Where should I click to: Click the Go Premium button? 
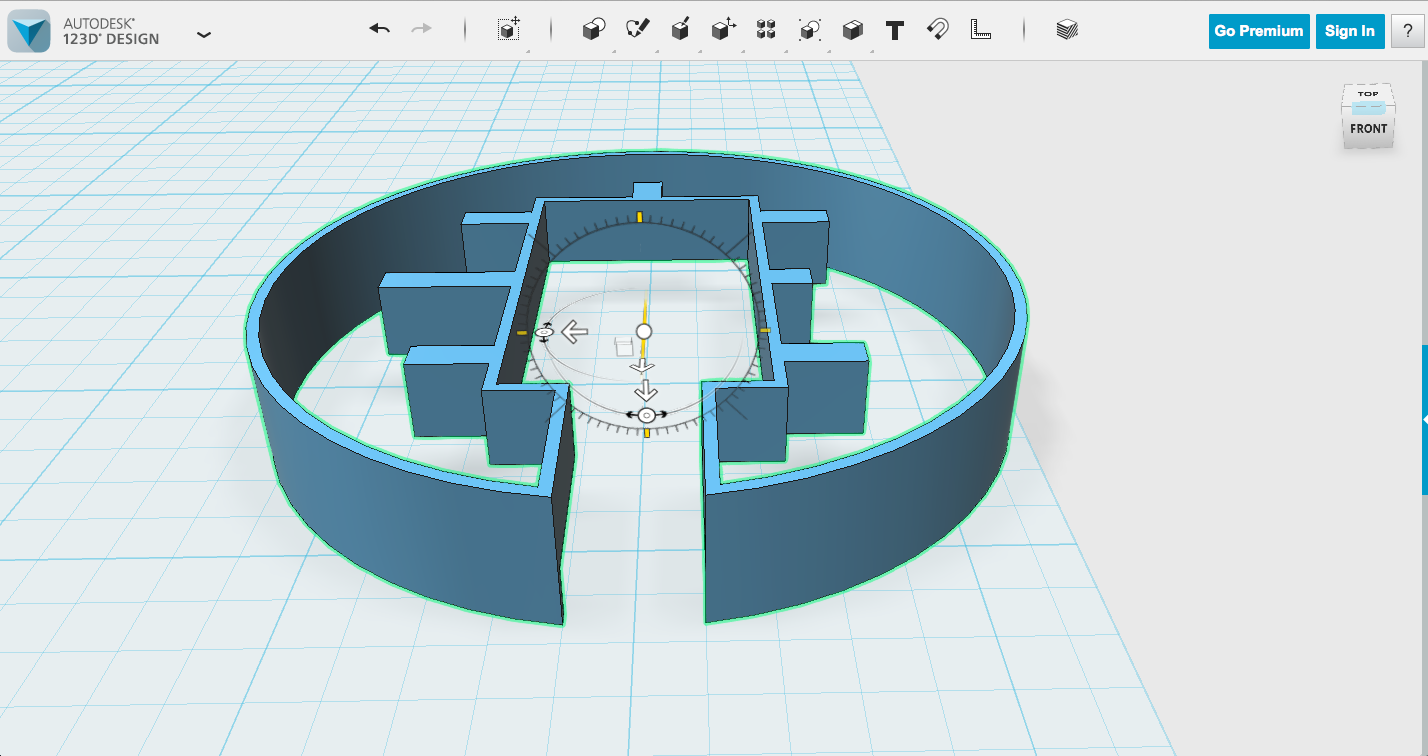point(1258,30)
